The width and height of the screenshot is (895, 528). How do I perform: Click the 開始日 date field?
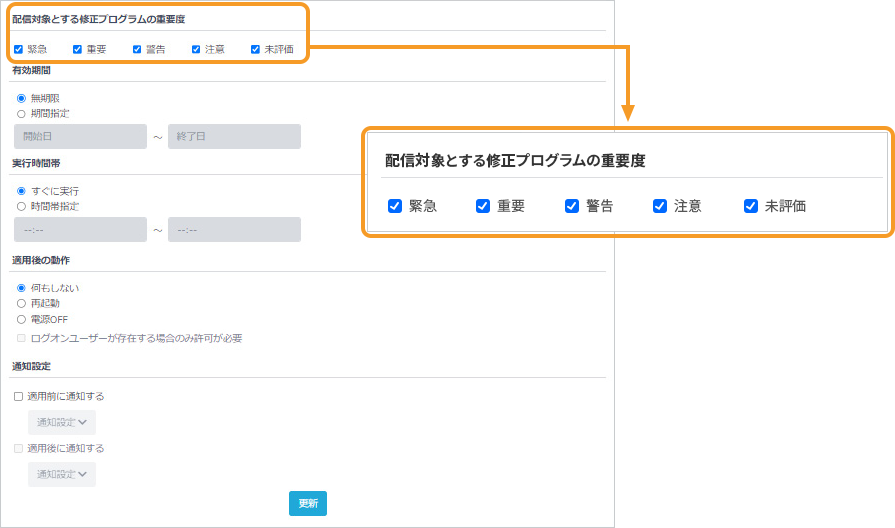(x=80, y=136)
